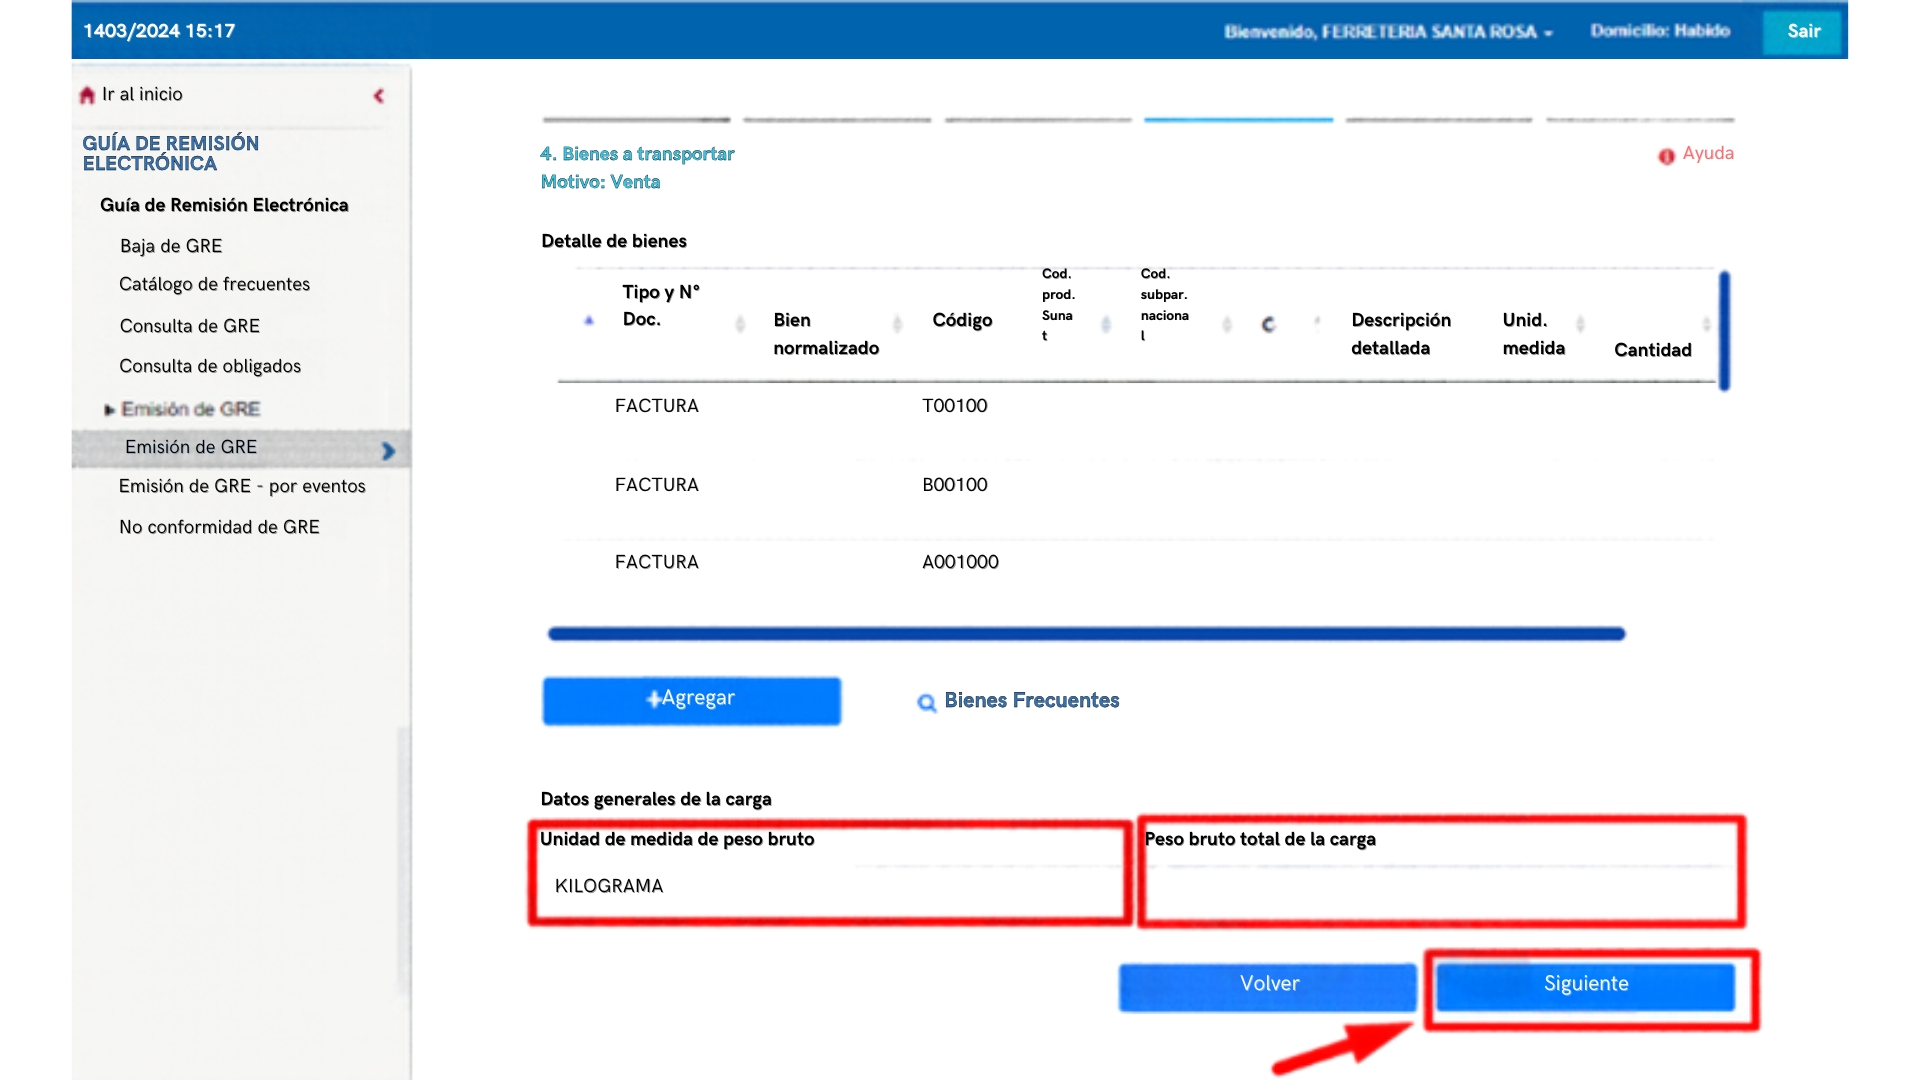Select the highlighted Emisión de GRE item
The width and height of the screenshot is (1920, 1080).
pos(241,448)
